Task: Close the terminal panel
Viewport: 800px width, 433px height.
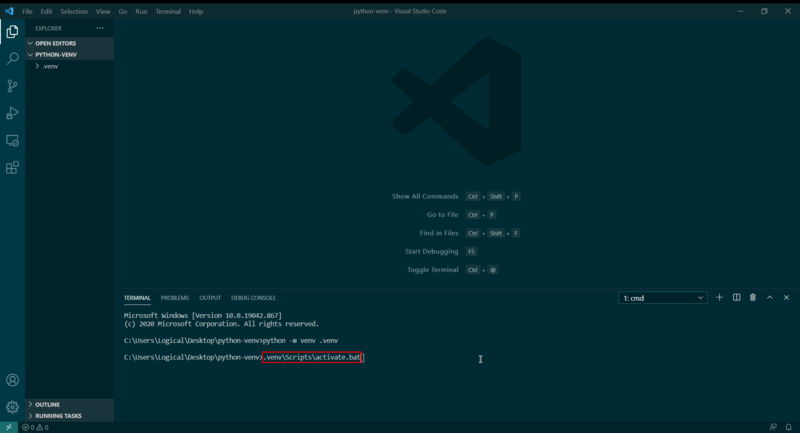Action: click(786, 297)
